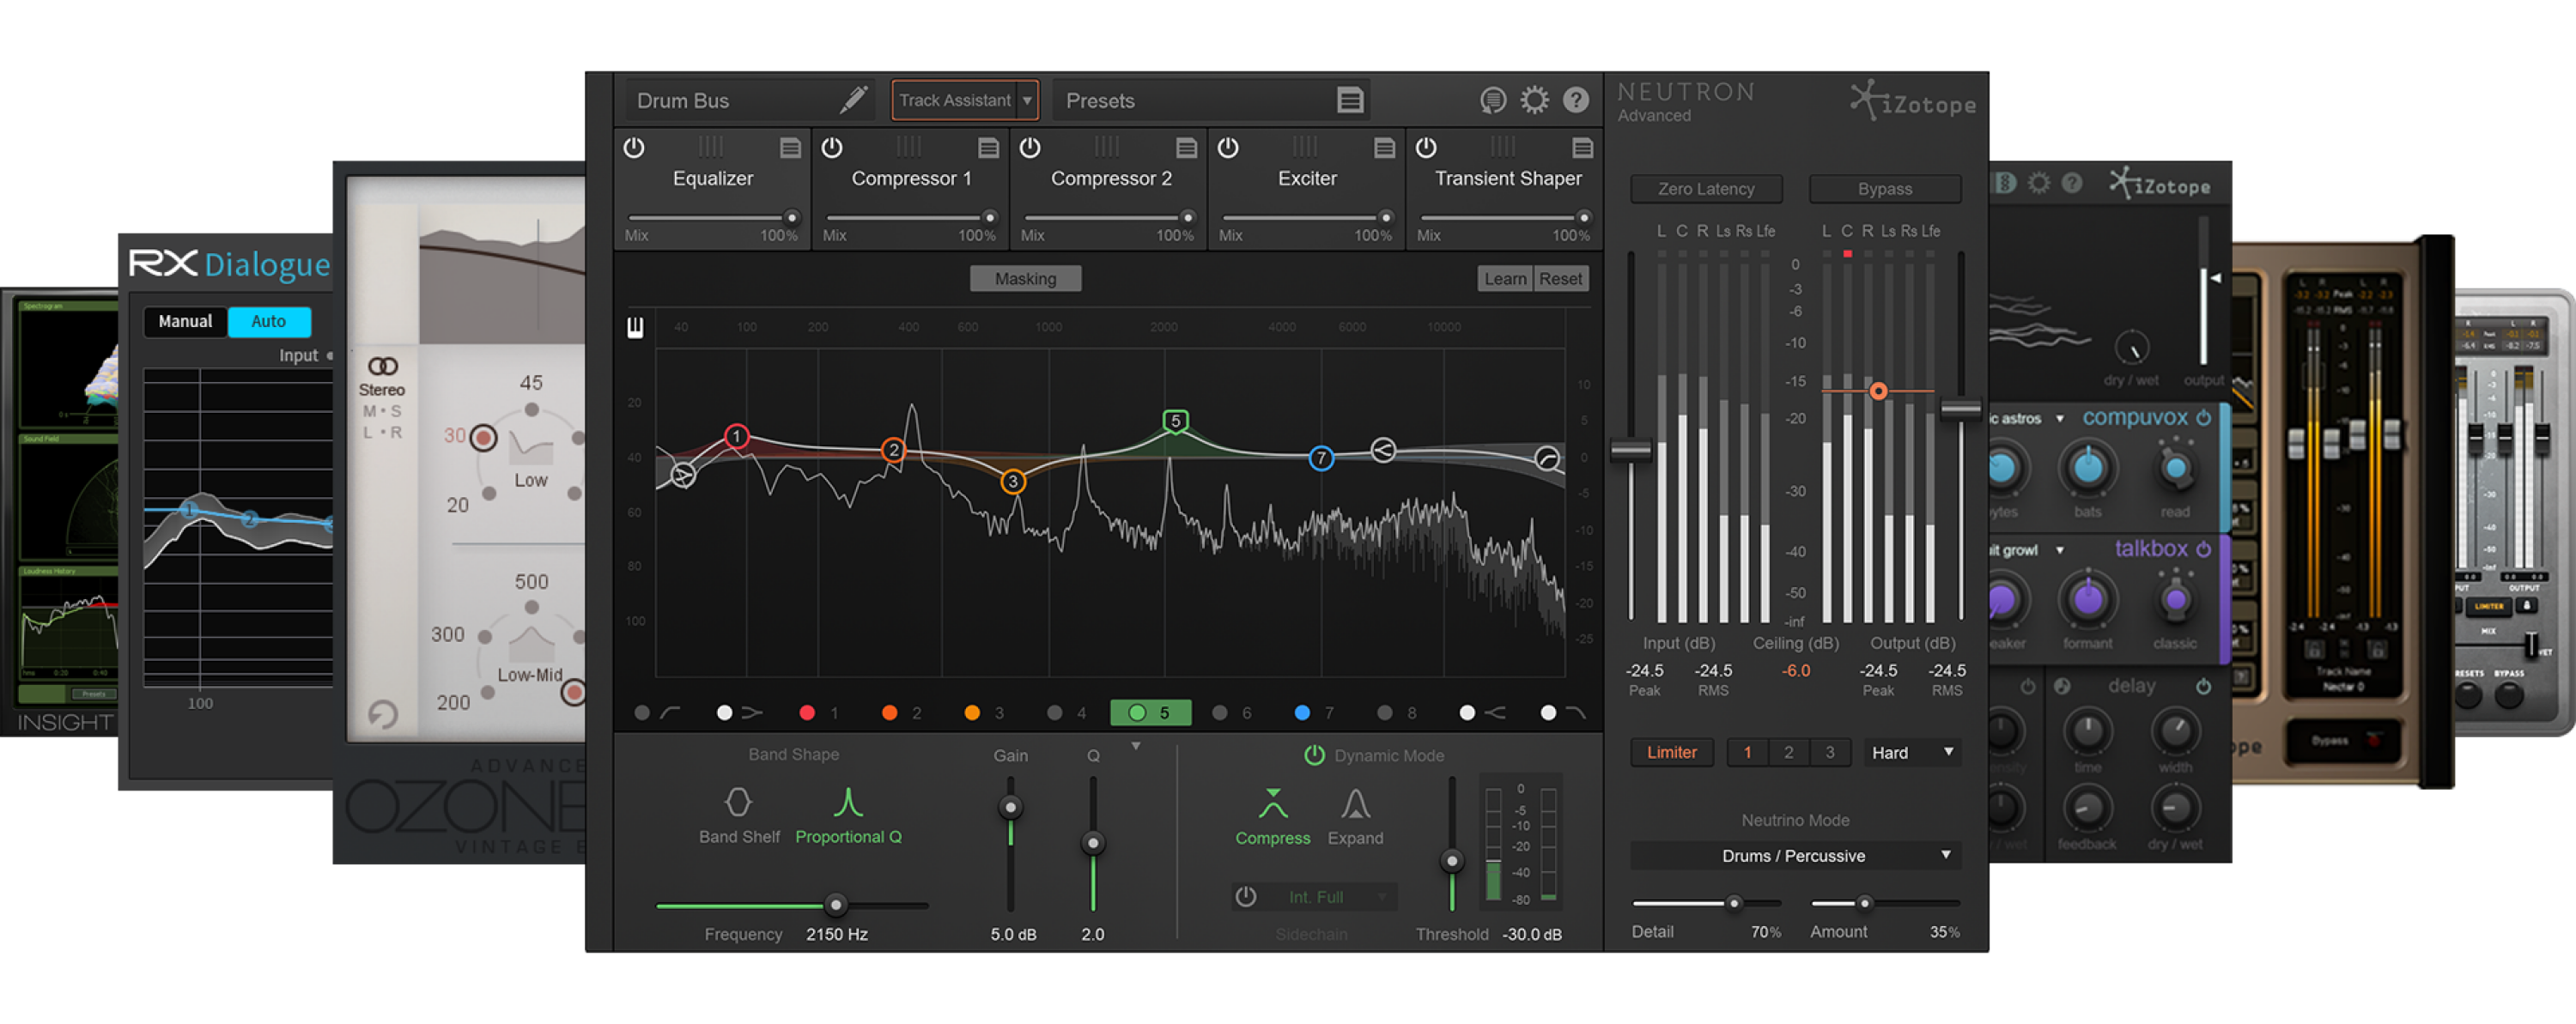Image resolution: width=2576 pixels, height=1024 pixels.
Task: Open the settings gear icon
Action: coord(1534,100)
